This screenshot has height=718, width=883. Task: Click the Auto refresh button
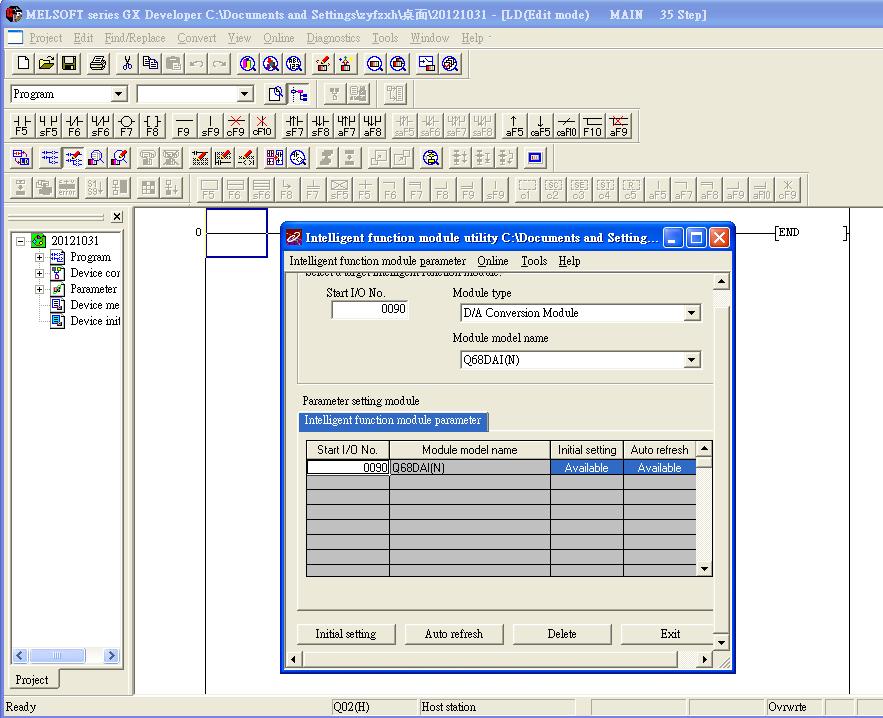tap(454, 634)
